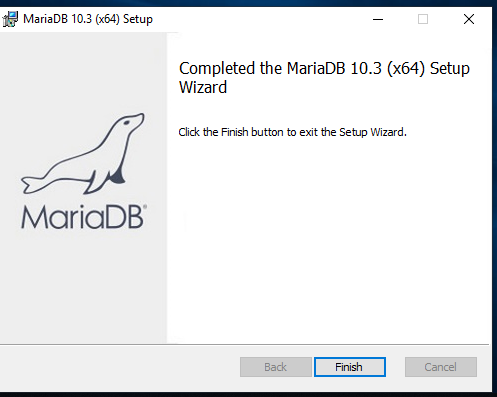
Task: Click the Finish button
Action: point(350,367)
